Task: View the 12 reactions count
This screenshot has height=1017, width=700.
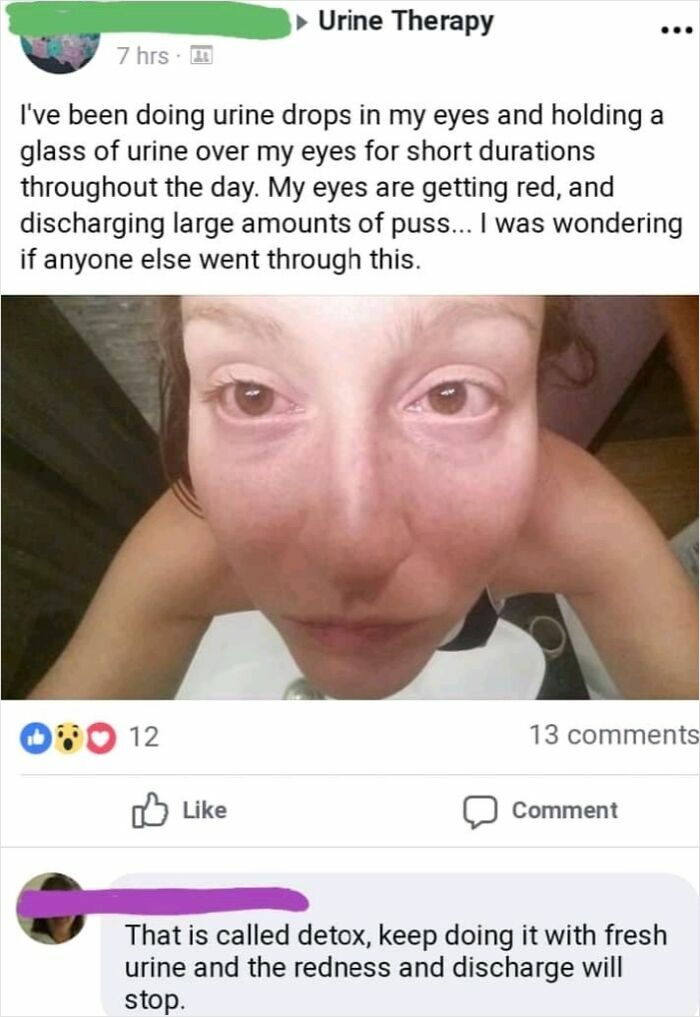Action: 143,737
